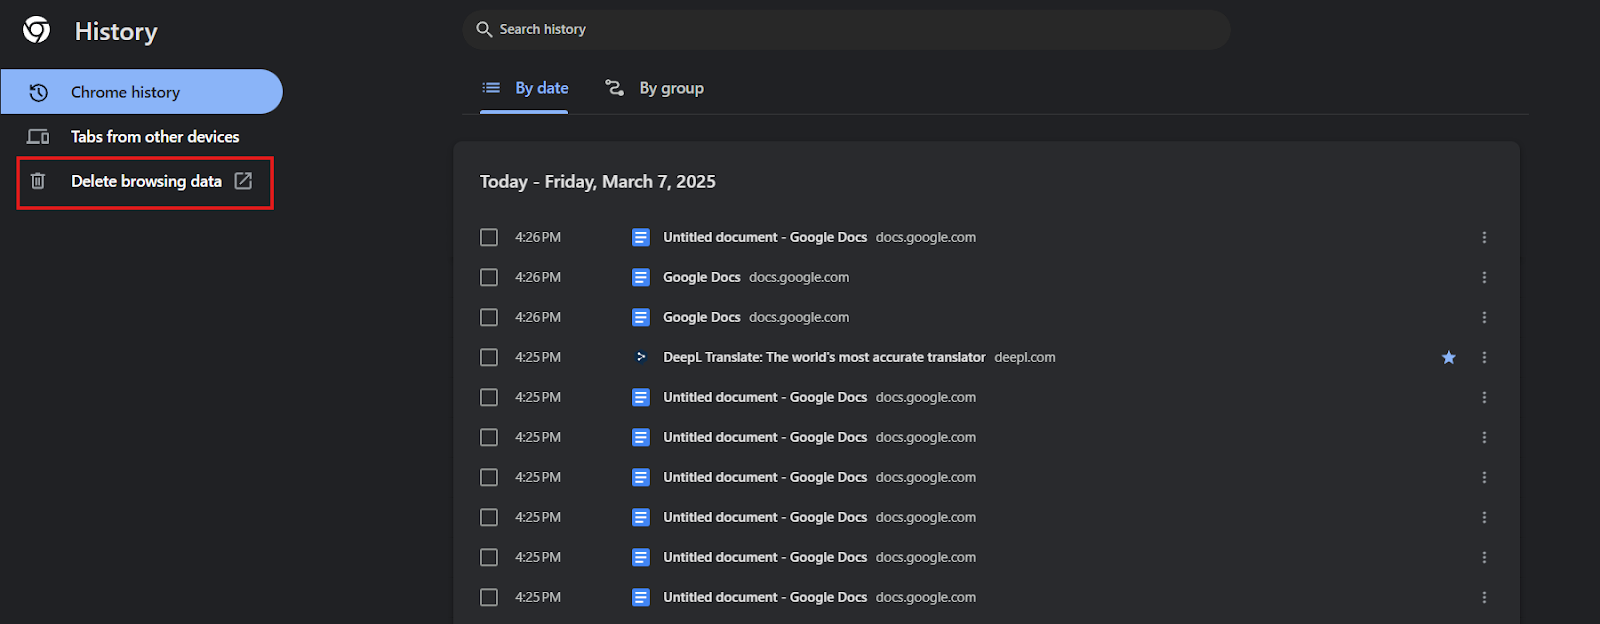Click the Docs favicon on 4:26 PM Untitled document
Viewport: 1600px width, 624px height.
coord(641,237)
